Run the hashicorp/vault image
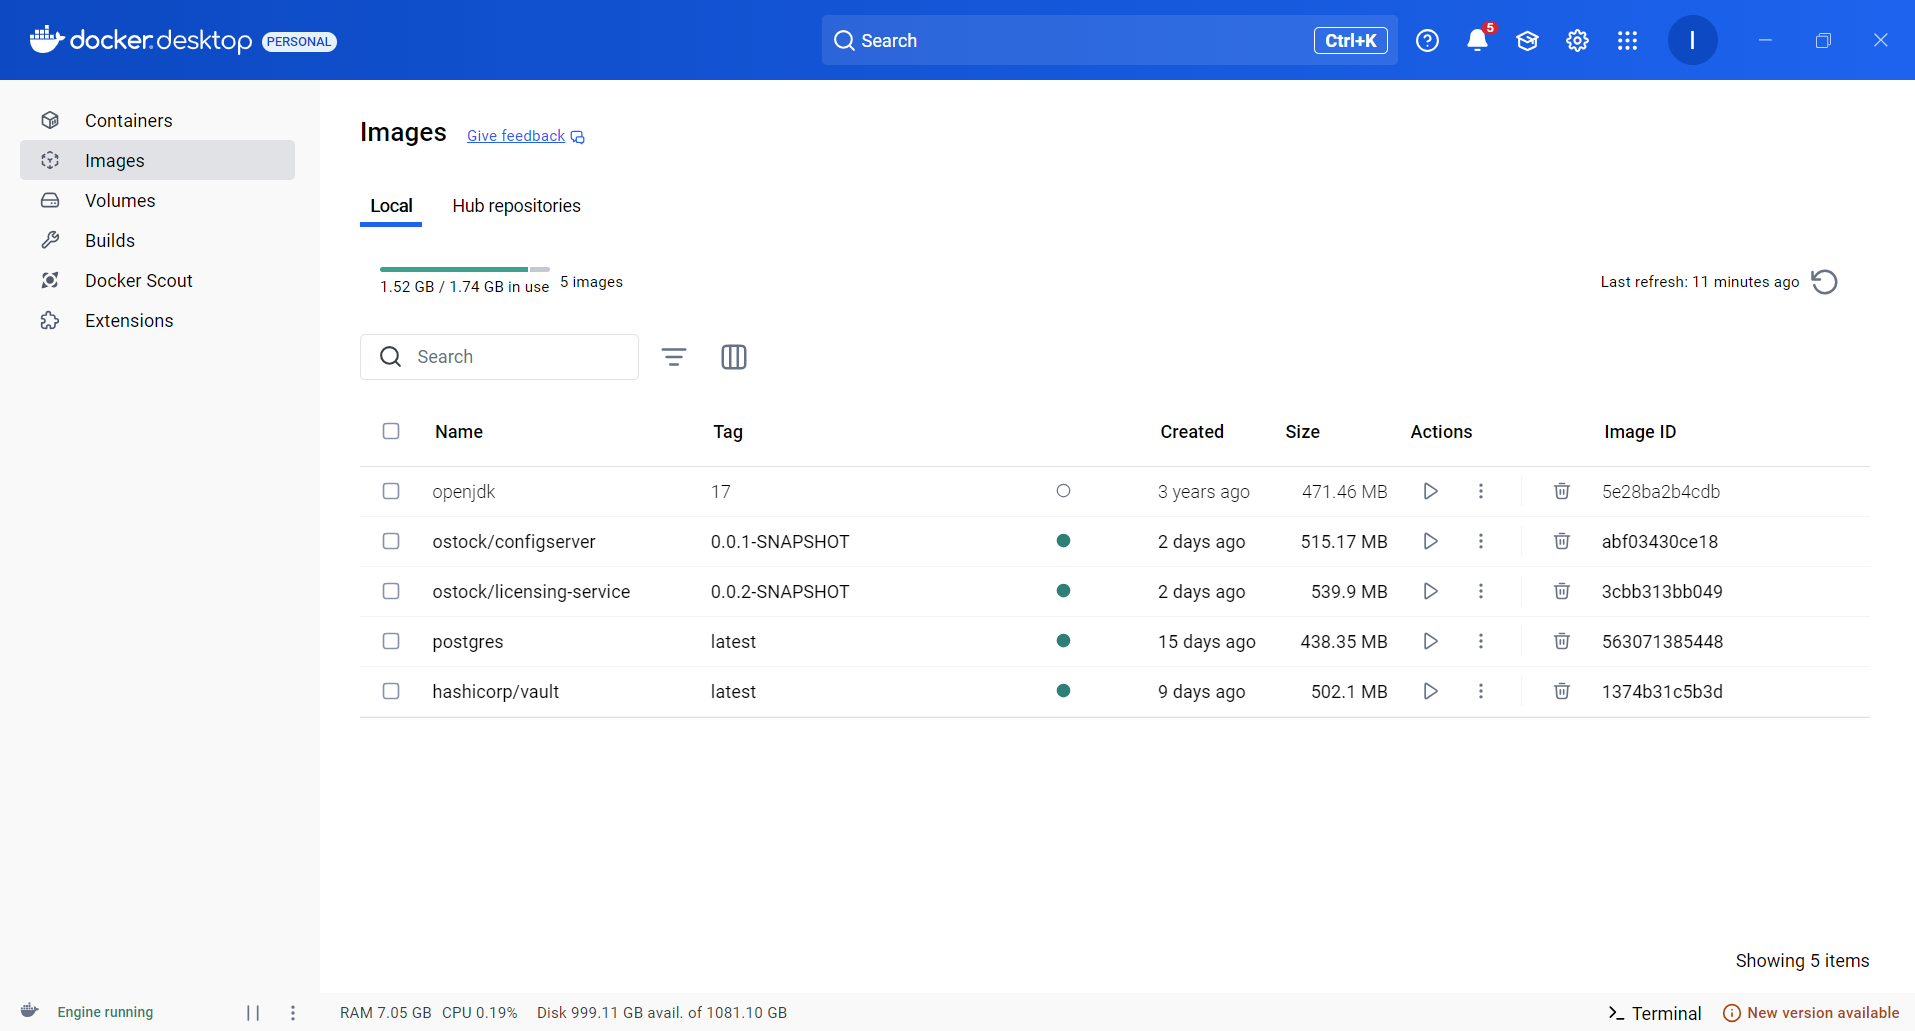The image size is (1915, 1031). tap(1431, 691)
